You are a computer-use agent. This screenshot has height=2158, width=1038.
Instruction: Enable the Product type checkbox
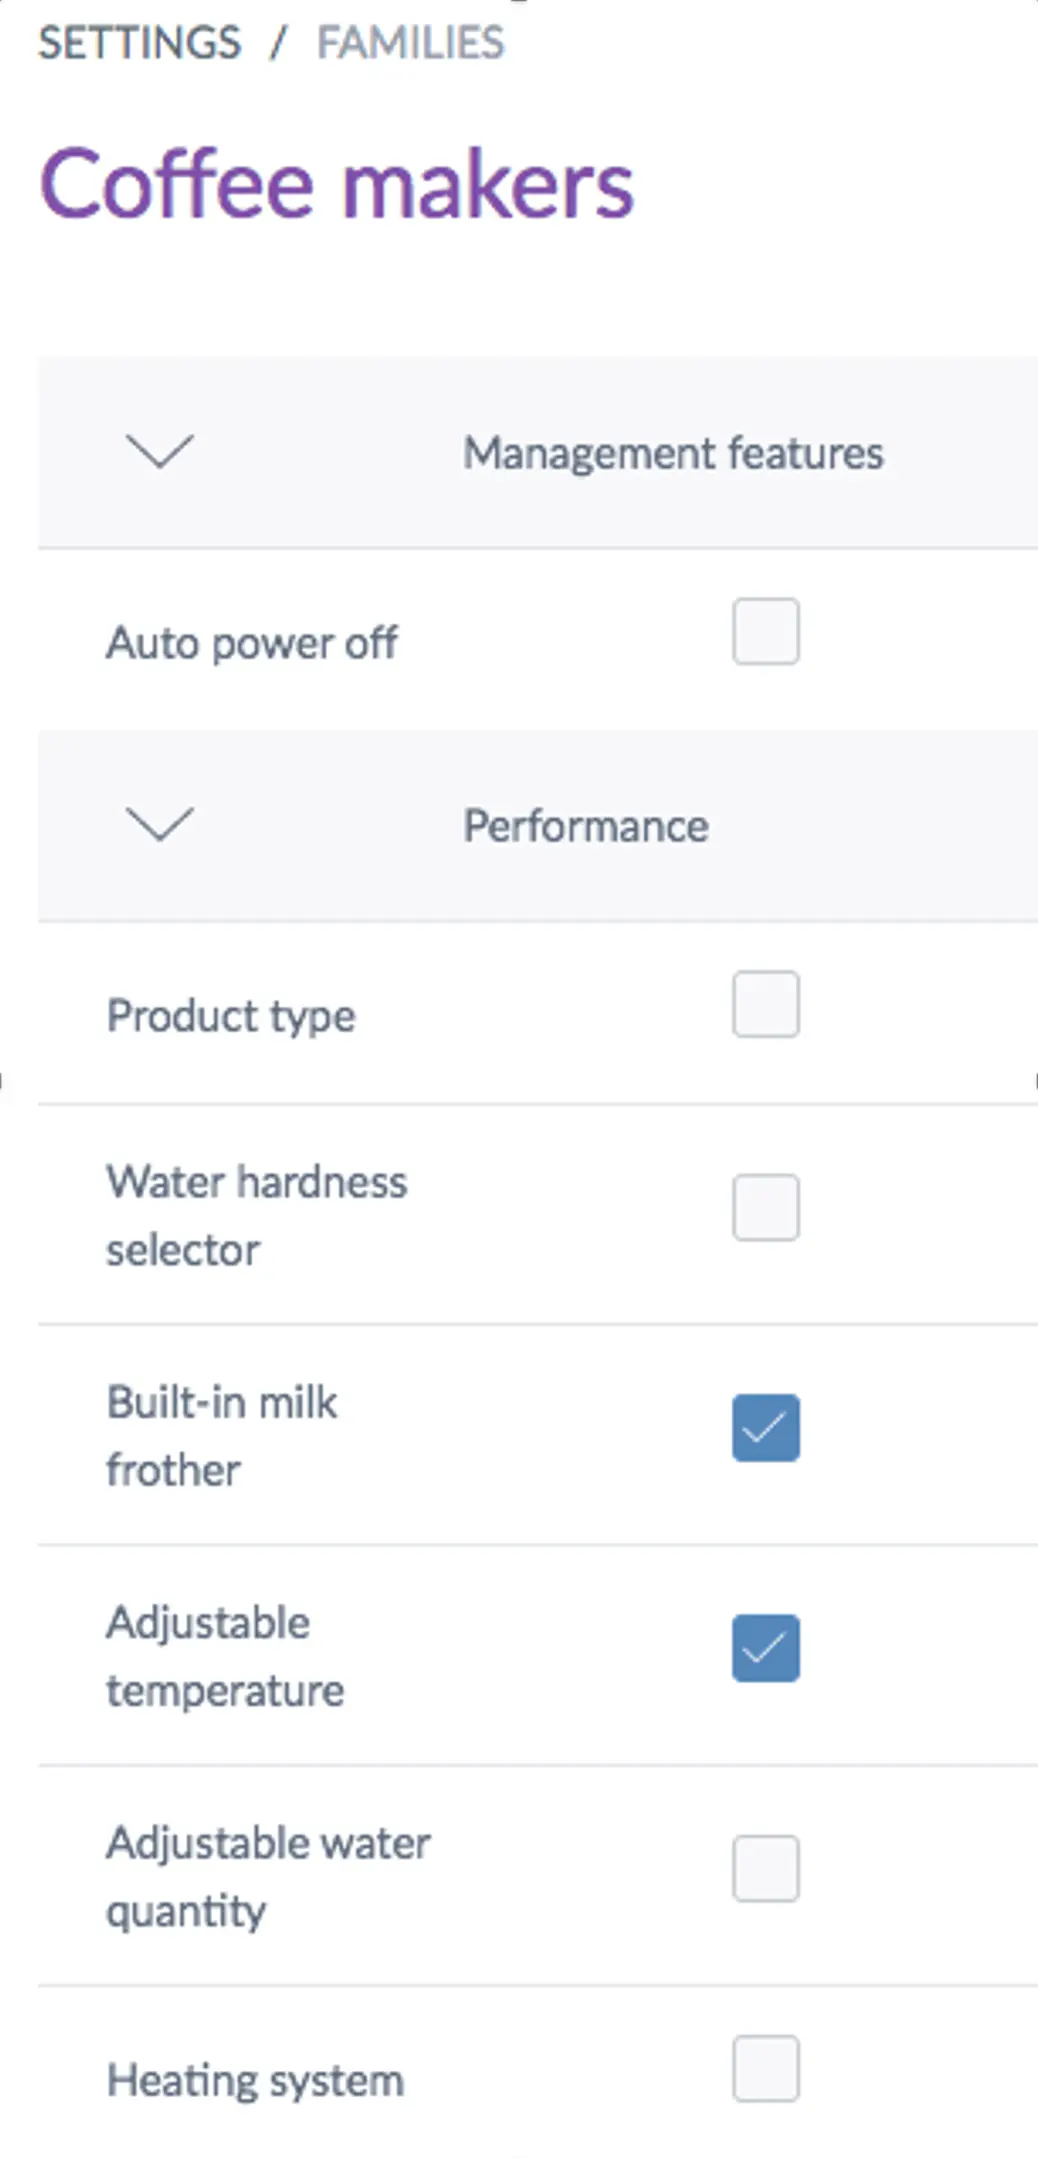765,1004
